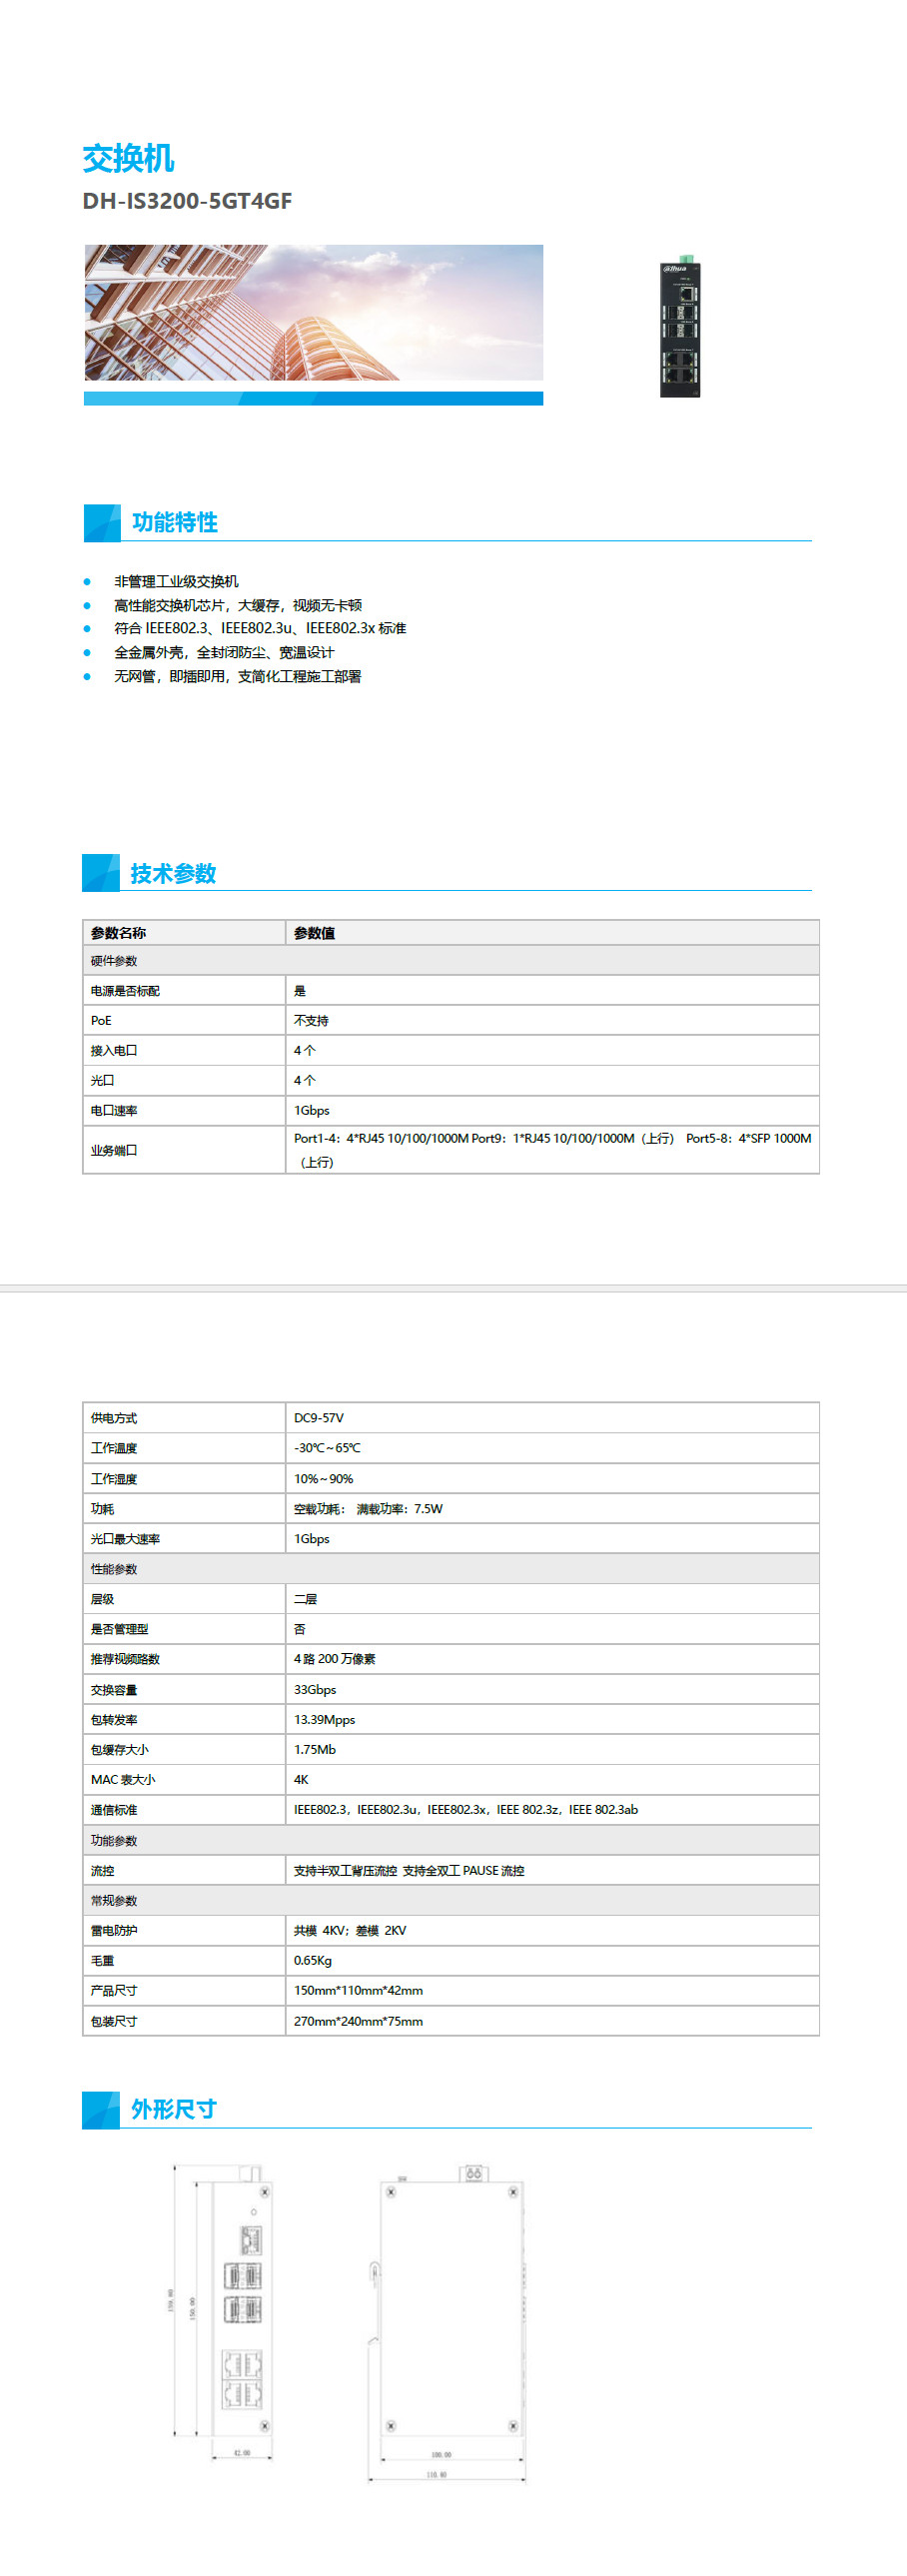This screenshot has width=907, height=2576.
Task: Open the Dahua switch product photo
Action: [x=680, y=326]
